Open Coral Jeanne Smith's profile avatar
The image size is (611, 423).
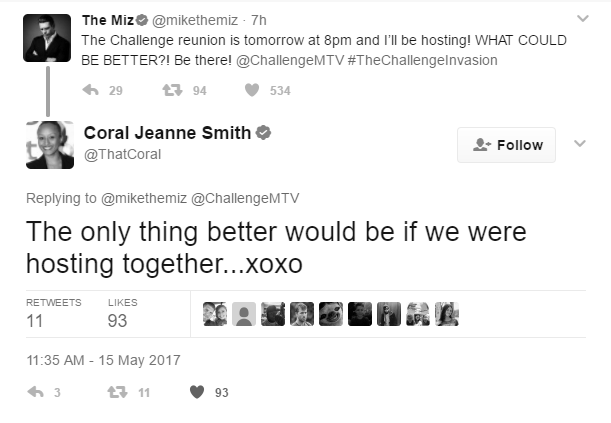(50, 145)
